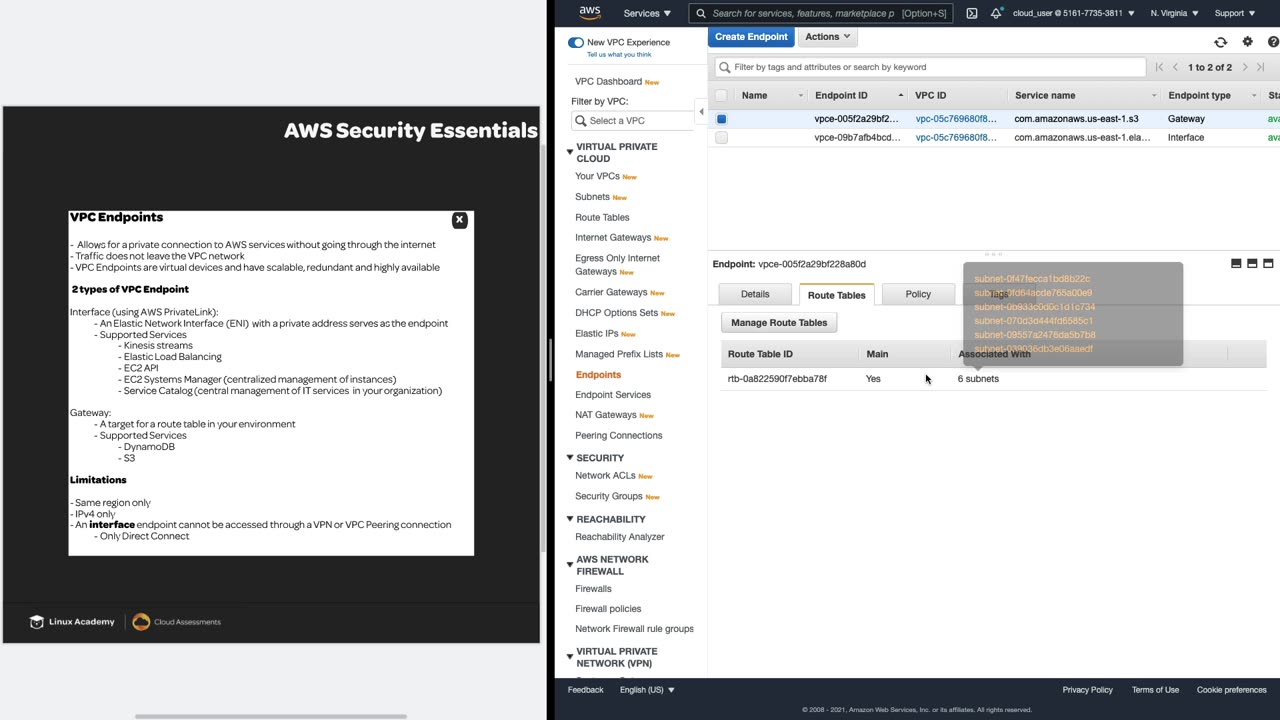Toggle the New VPC Experience switch

click(575, 42)
